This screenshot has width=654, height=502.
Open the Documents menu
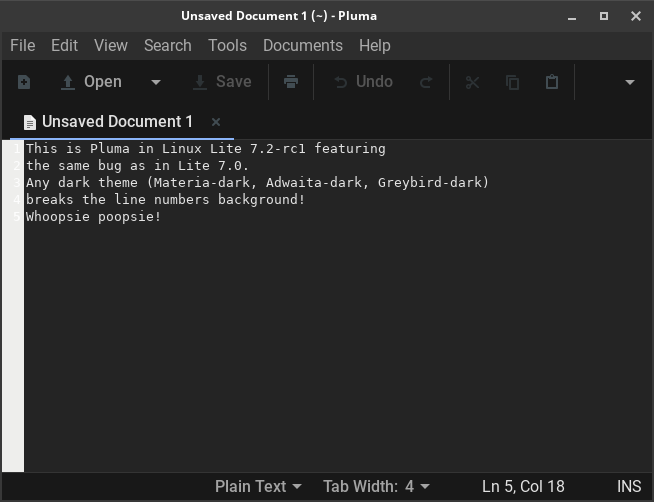coord(302,45)
